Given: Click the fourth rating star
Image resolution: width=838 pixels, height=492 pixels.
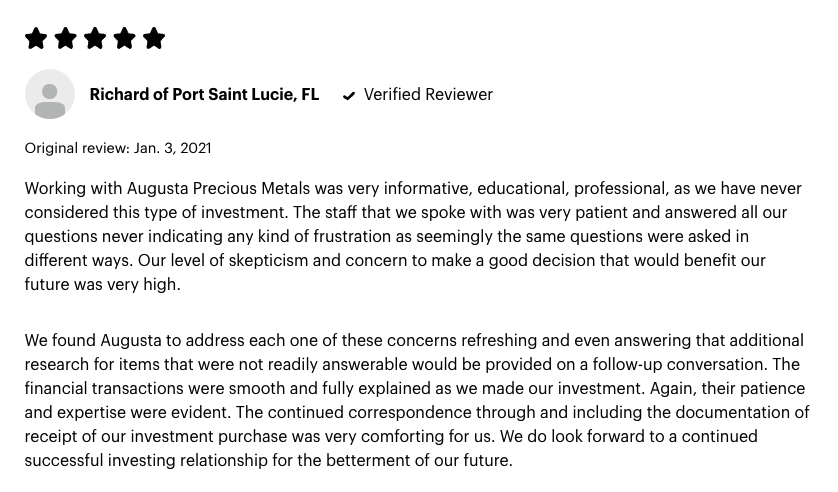Looking at the screenshot, I should (x=124, y=39).
